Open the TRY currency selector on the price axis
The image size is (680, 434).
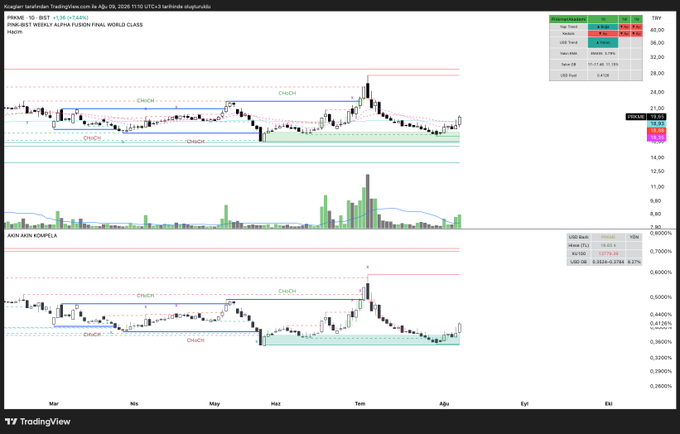(x=656, y=18)
